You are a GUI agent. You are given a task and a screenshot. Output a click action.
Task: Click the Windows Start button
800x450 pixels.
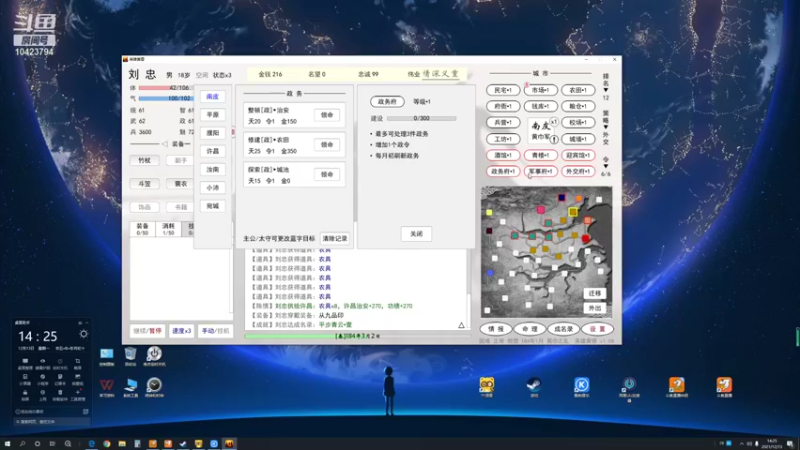(7, 444)
